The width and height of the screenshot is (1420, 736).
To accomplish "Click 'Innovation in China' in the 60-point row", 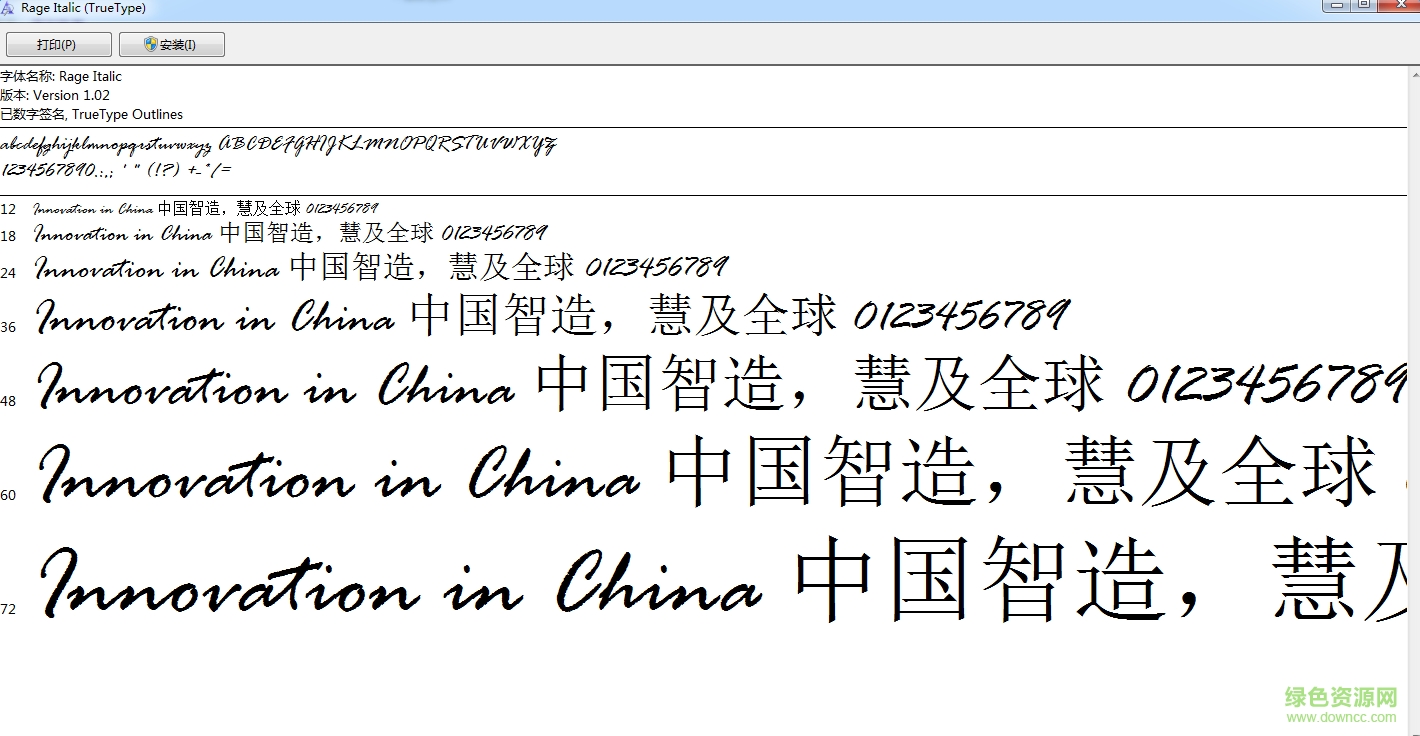I will (339, 474).
